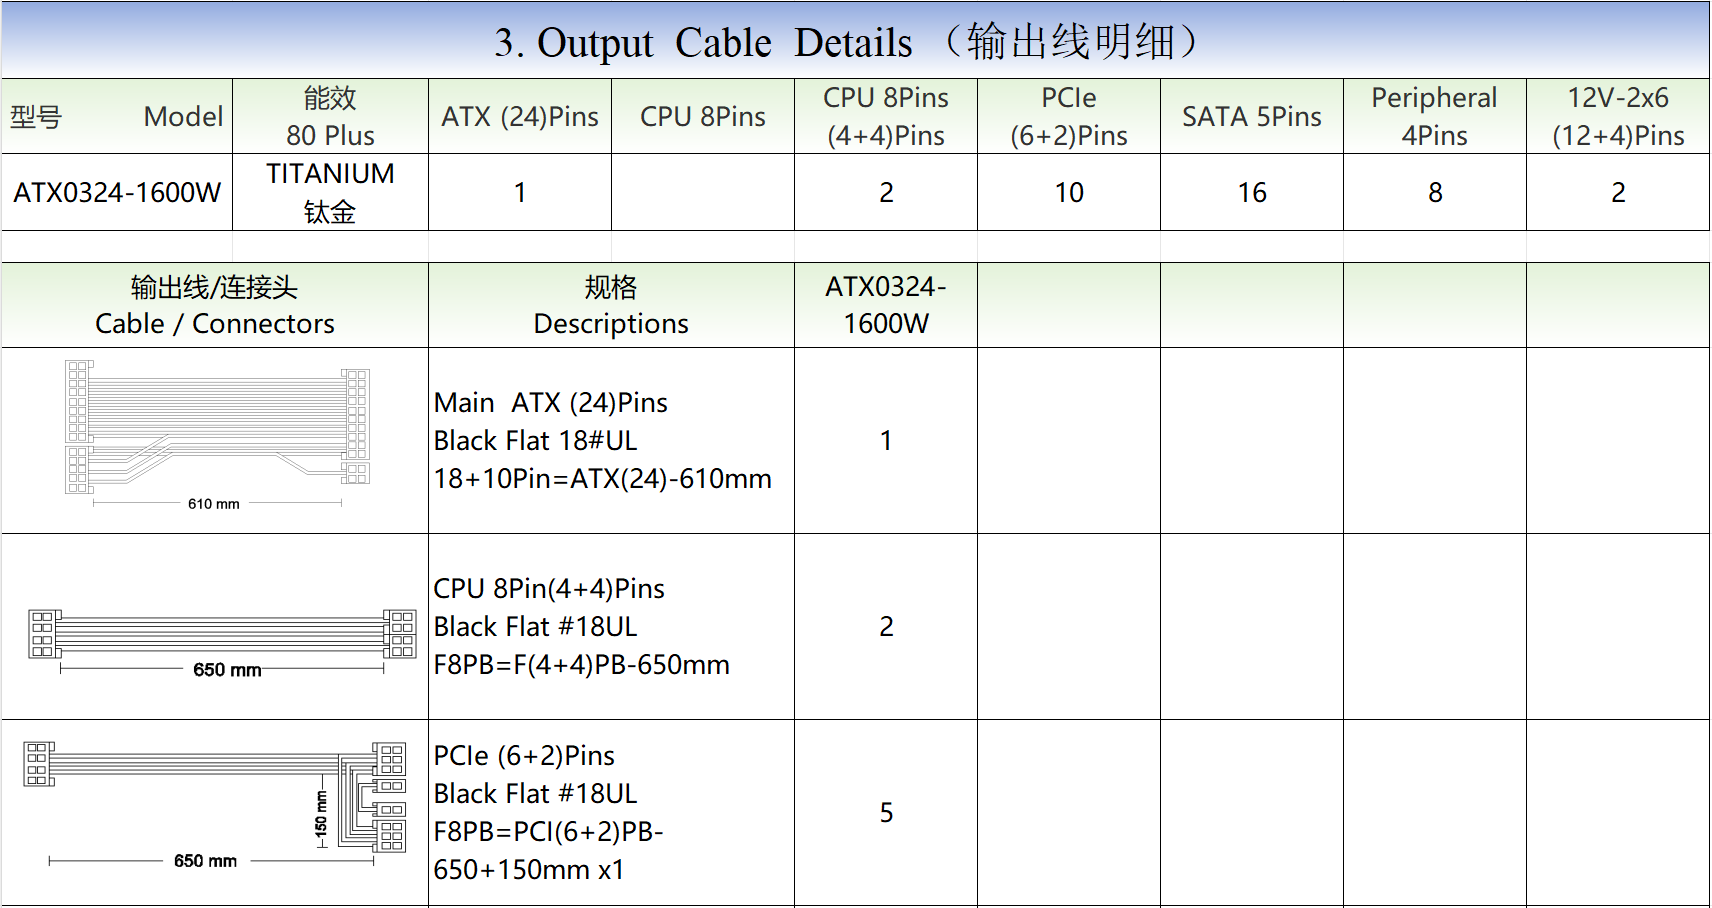Click the PCIe quantity cell showing 10
Viewport: 1712px width, 908px height.
[x=1069, y=192]
